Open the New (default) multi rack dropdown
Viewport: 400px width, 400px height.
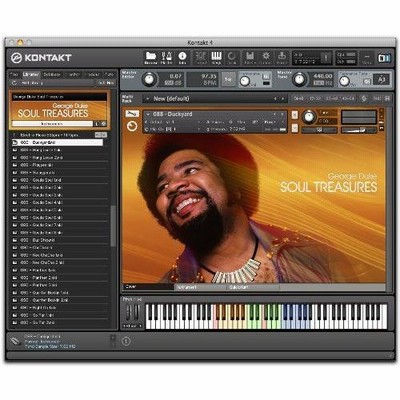click(213, 99)
